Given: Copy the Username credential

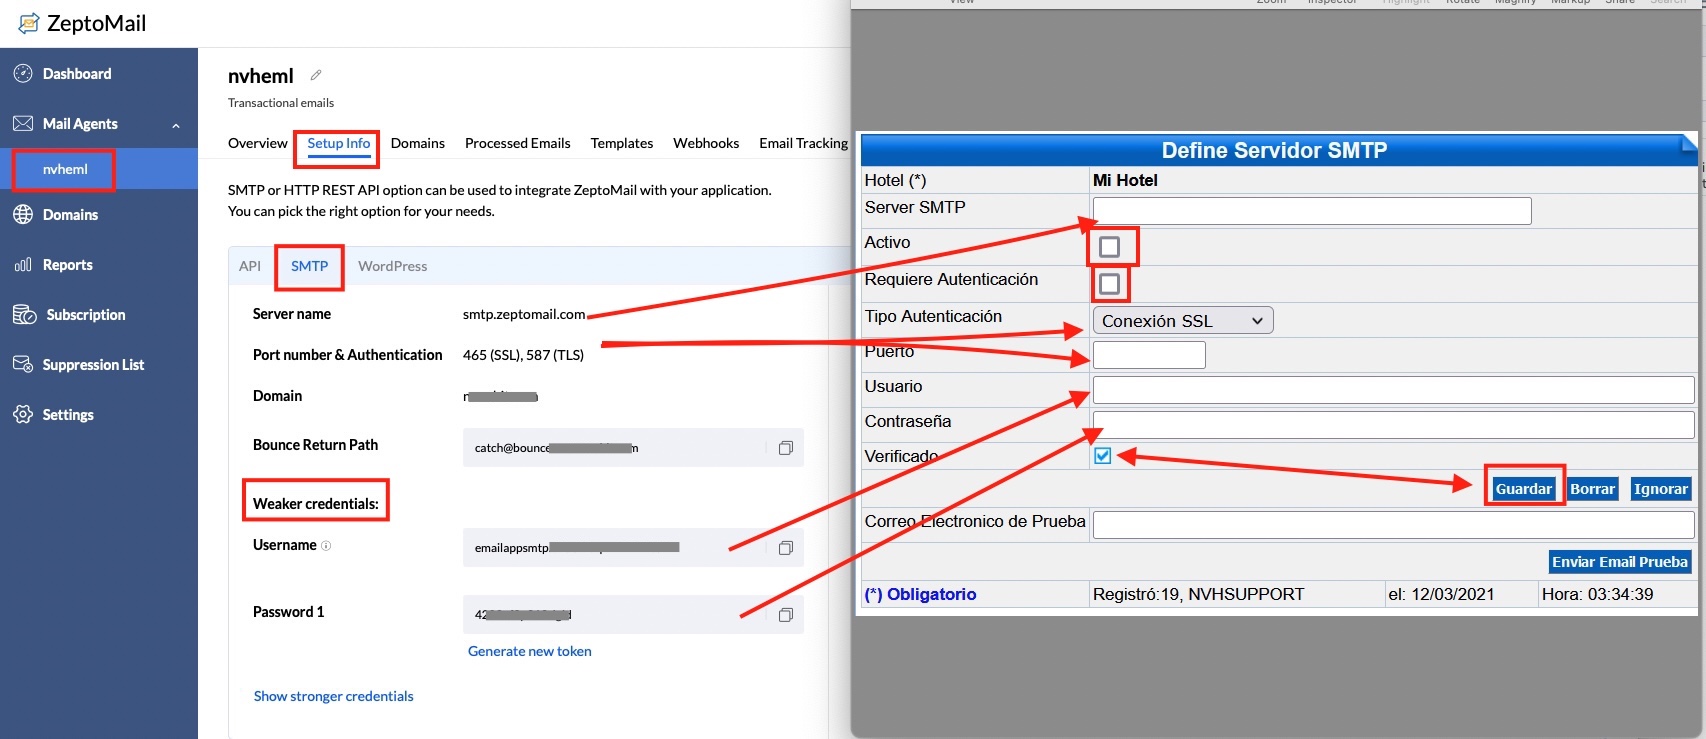Looking at the screenshot, I should coord(785,548).
